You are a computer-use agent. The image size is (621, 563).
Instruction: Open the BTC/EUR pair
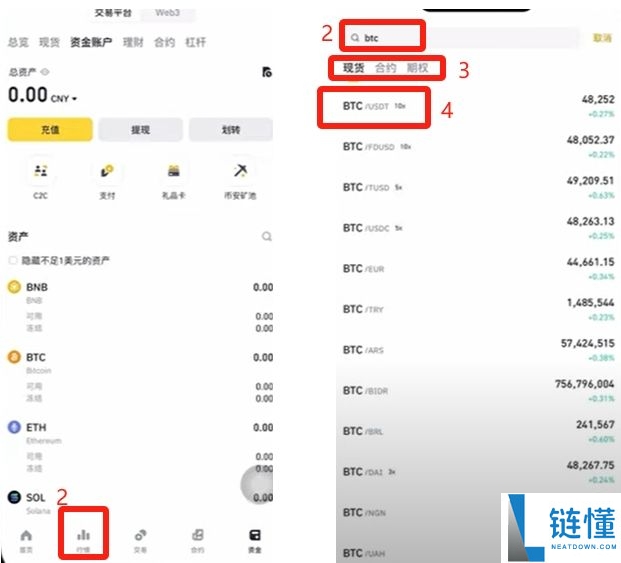[478, 269]
